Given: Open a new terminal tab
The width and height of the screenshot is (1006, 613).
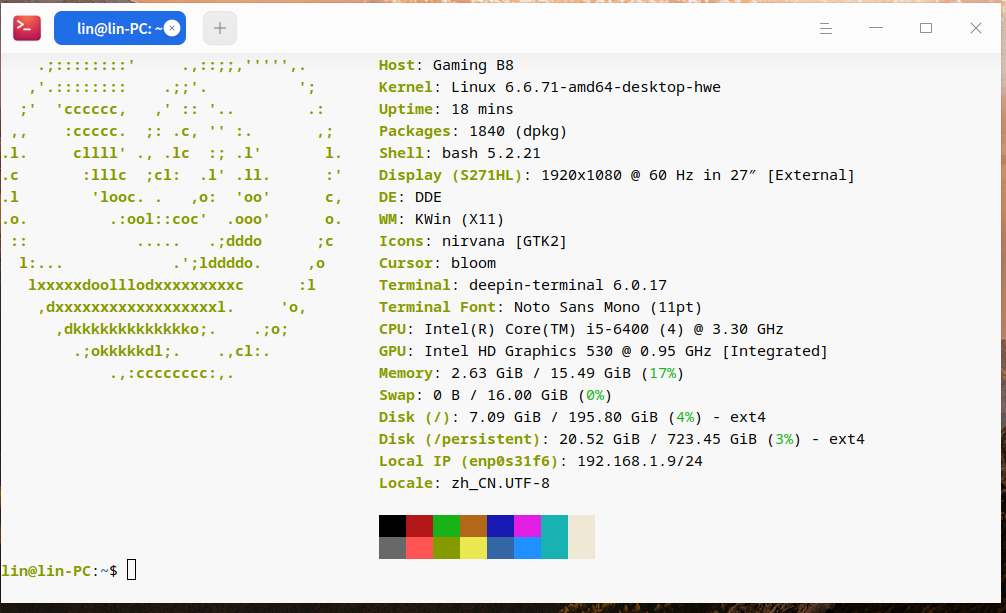Looking at the screenshot, I should coord(220,28).
